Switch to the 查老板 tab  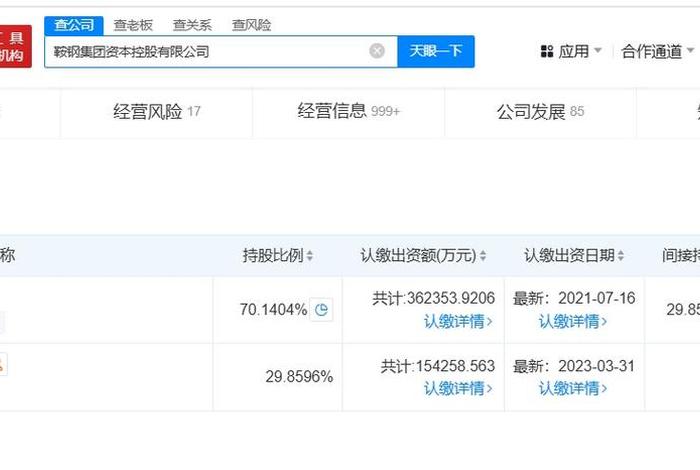(x=133, y=25)
